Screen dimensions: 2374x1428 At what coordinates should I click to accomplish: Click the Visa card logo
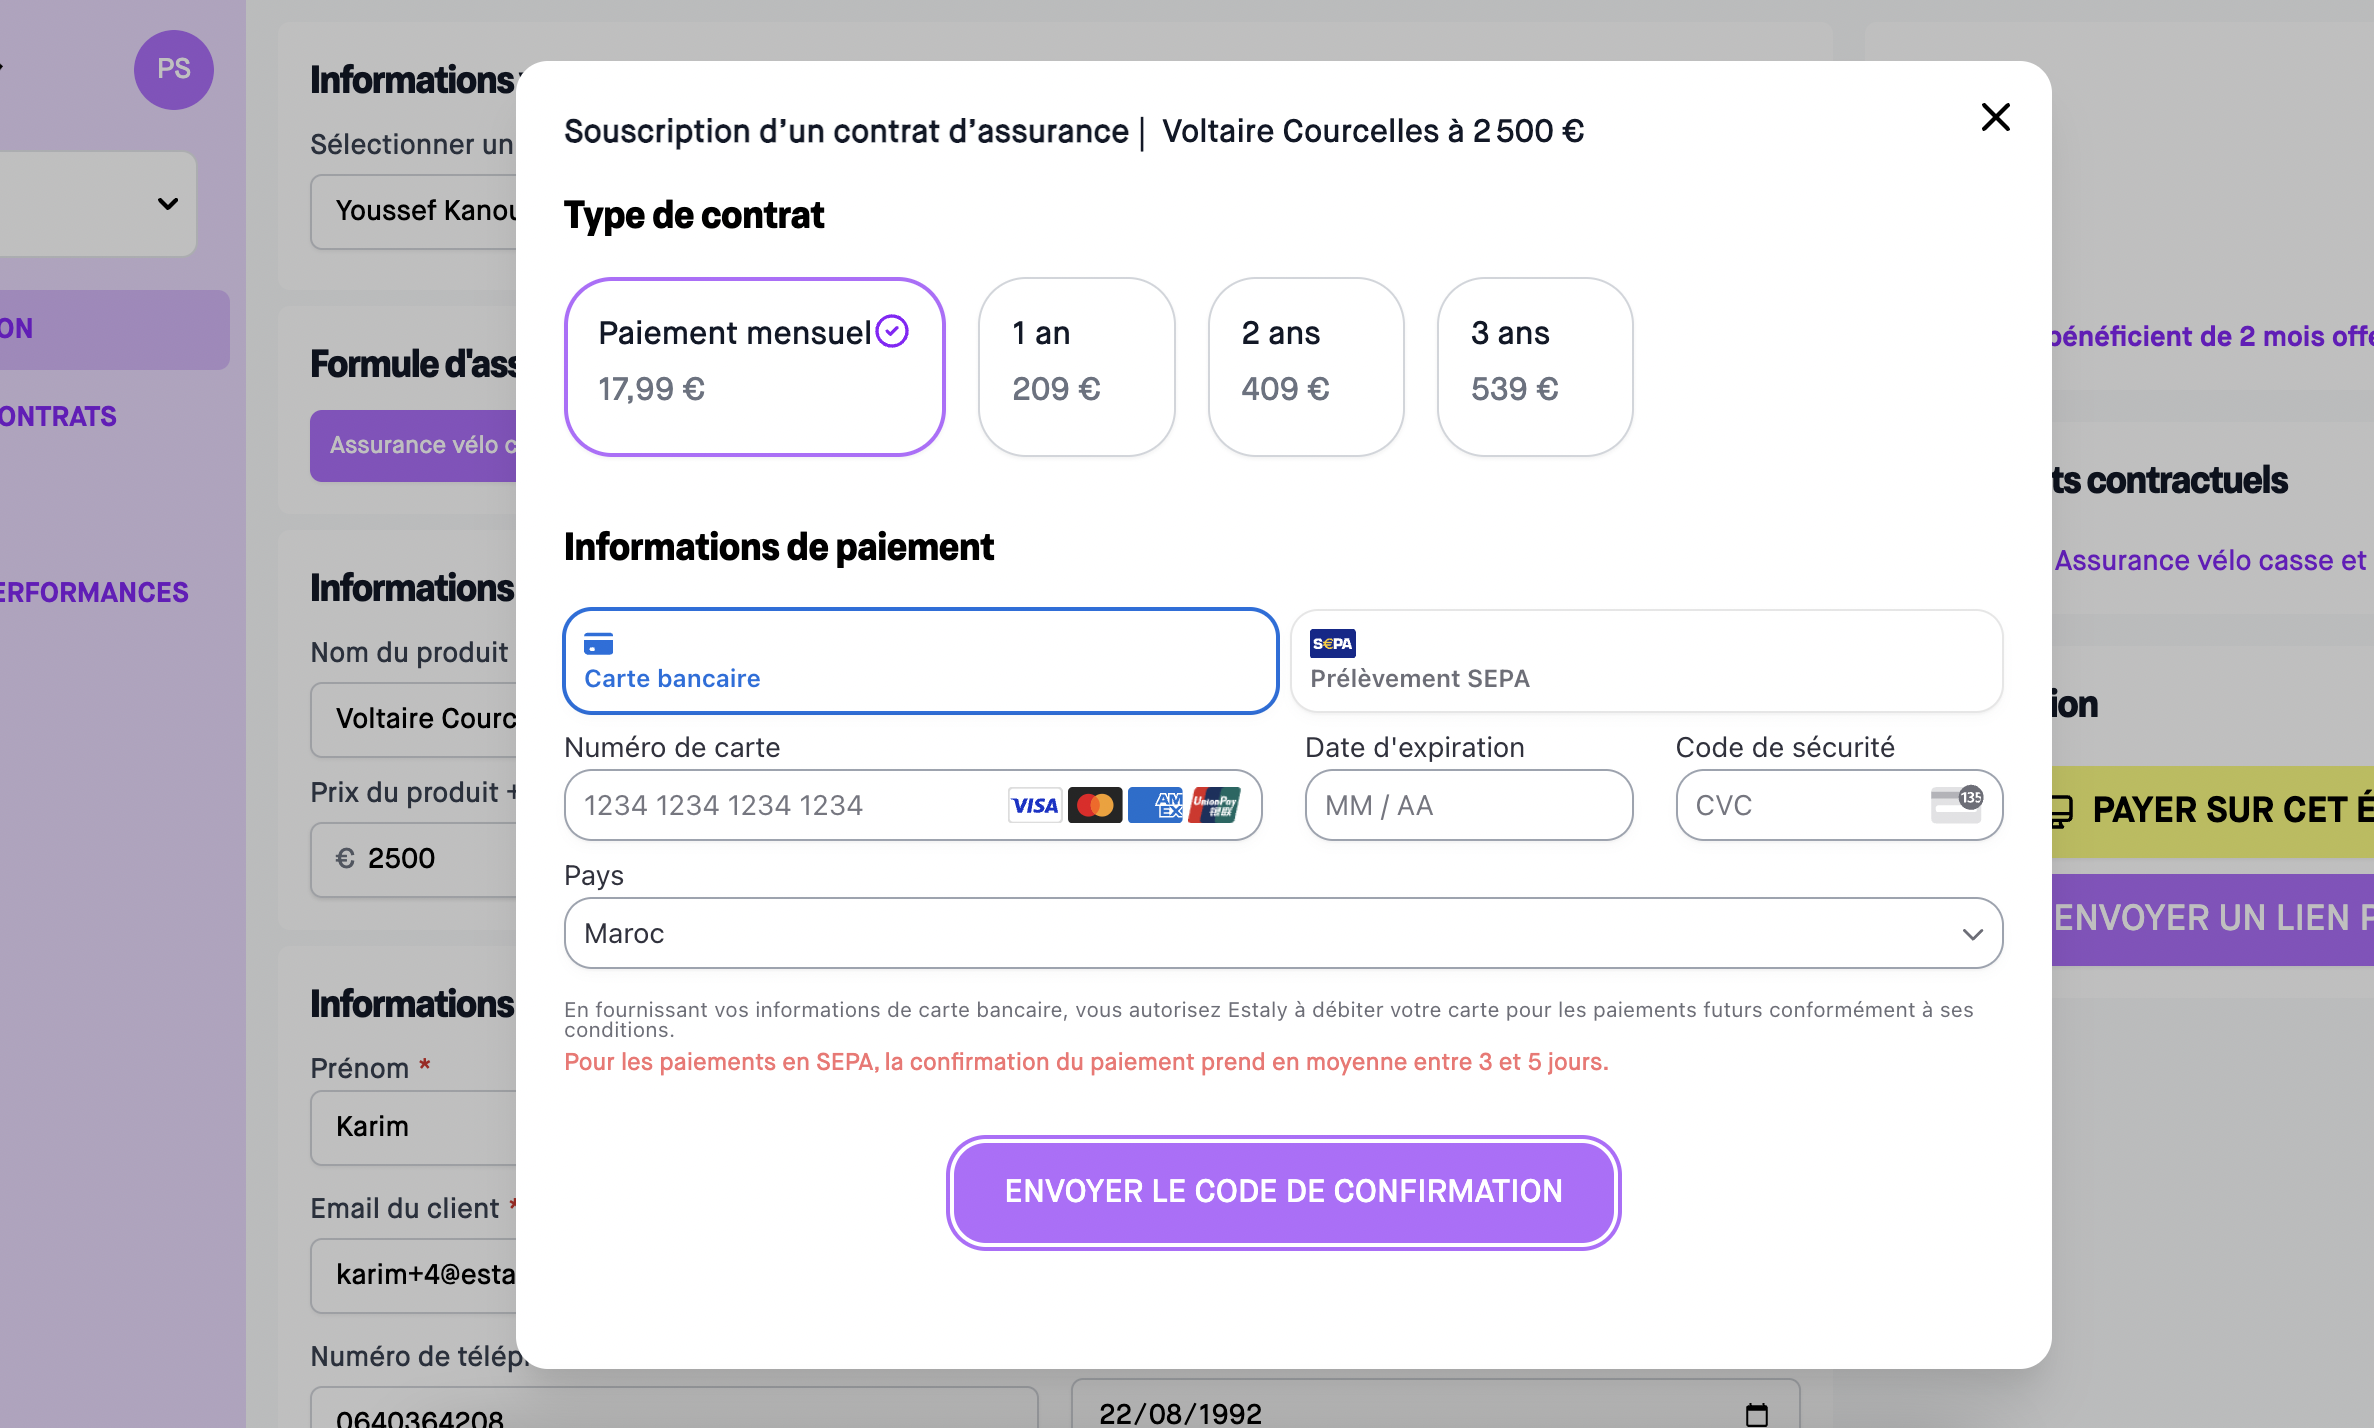[x=1035, y=805]
